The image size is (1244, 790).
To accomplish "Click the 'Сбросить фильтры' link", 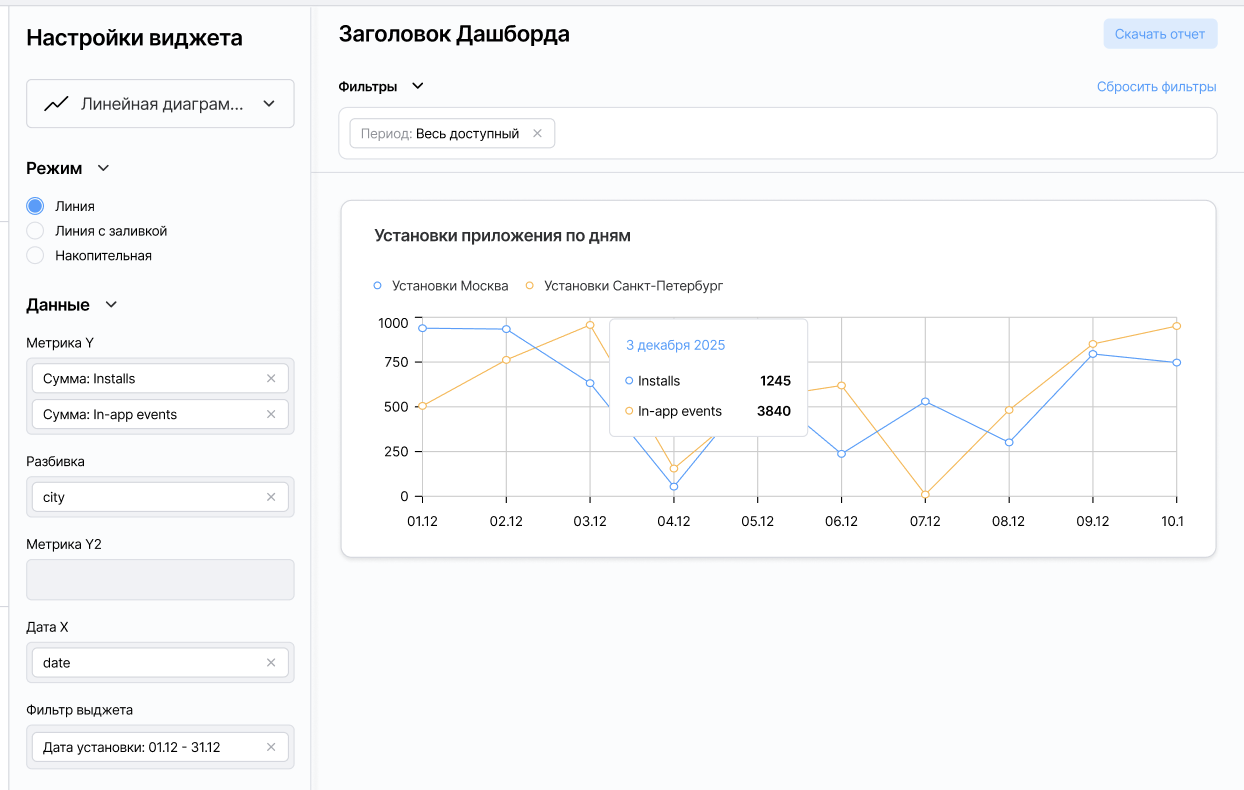I will pos(1156,87).
